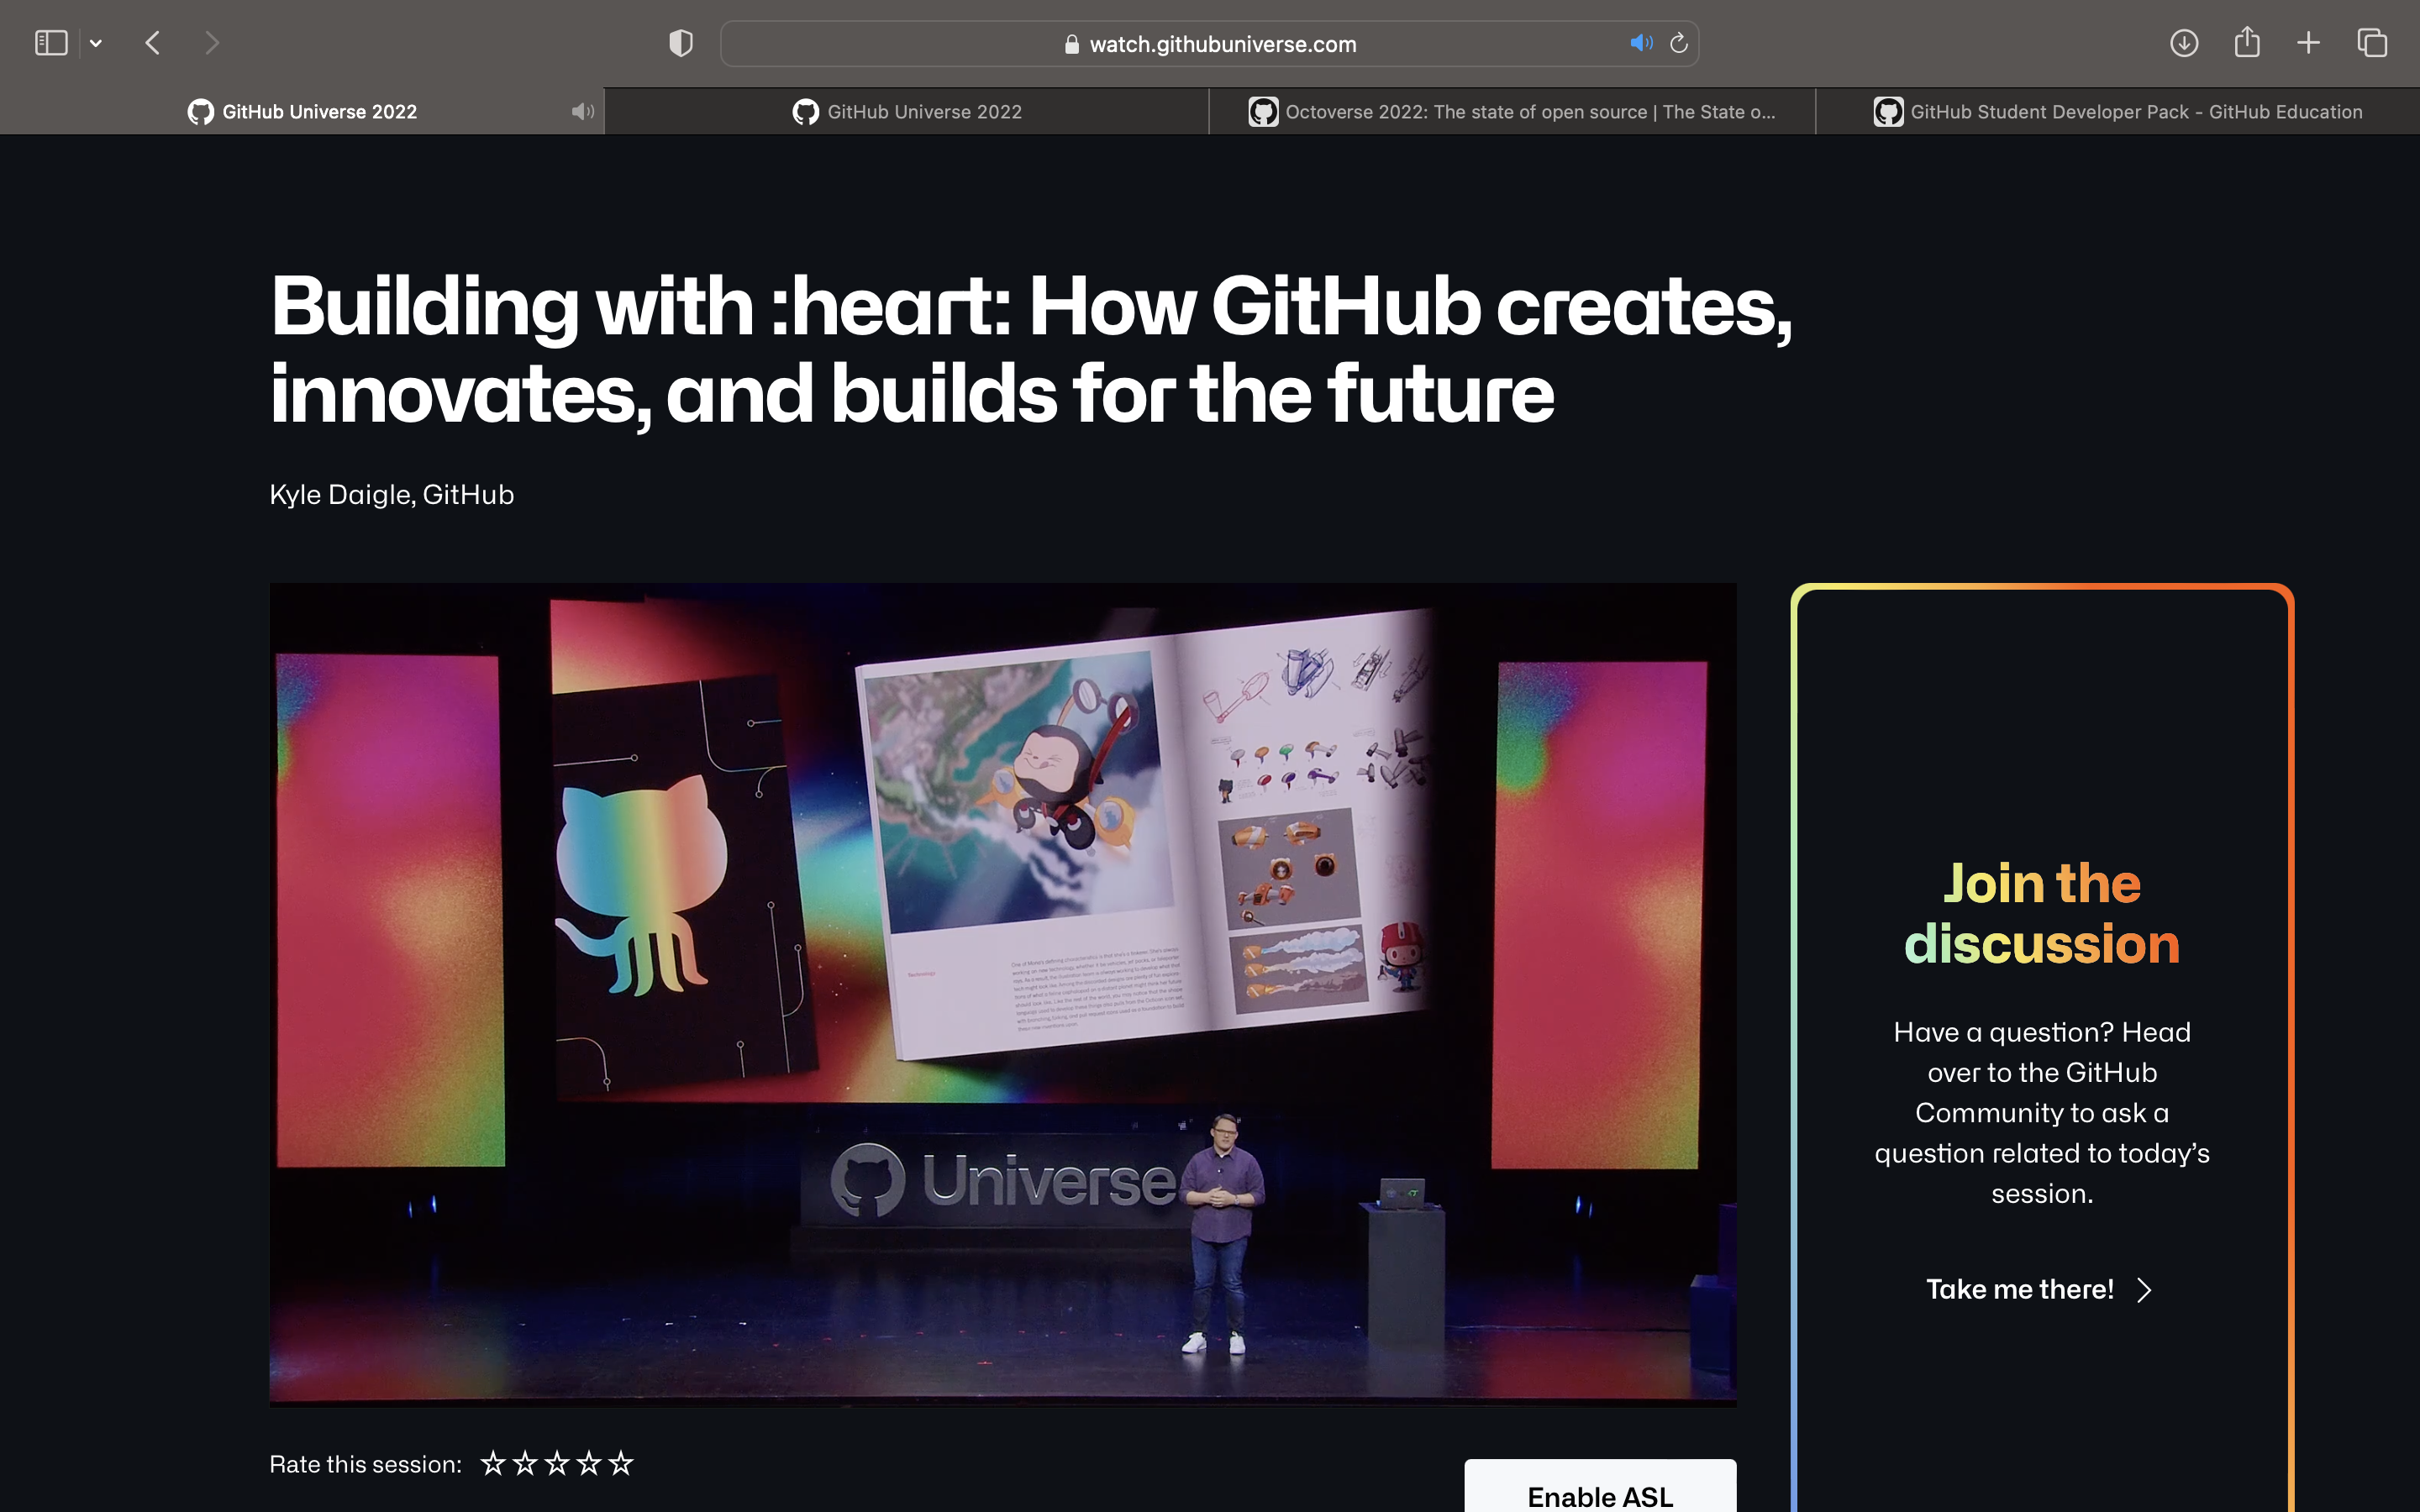The height and width of the screenshot is (1512, 2420).
Task: Toggle the Safari sidebar
Action: pyautogui.click(x=51, y=43)
